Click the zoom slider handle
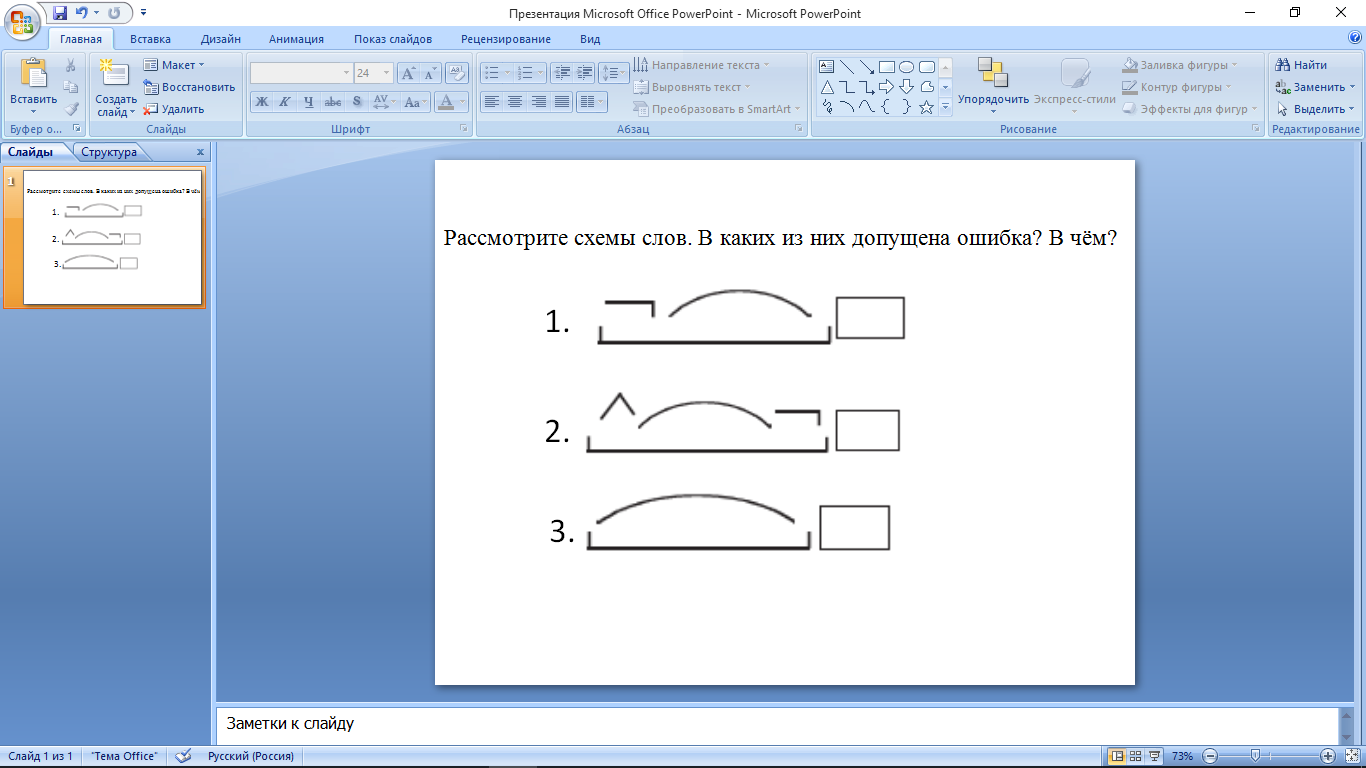 click(1254, 756)
